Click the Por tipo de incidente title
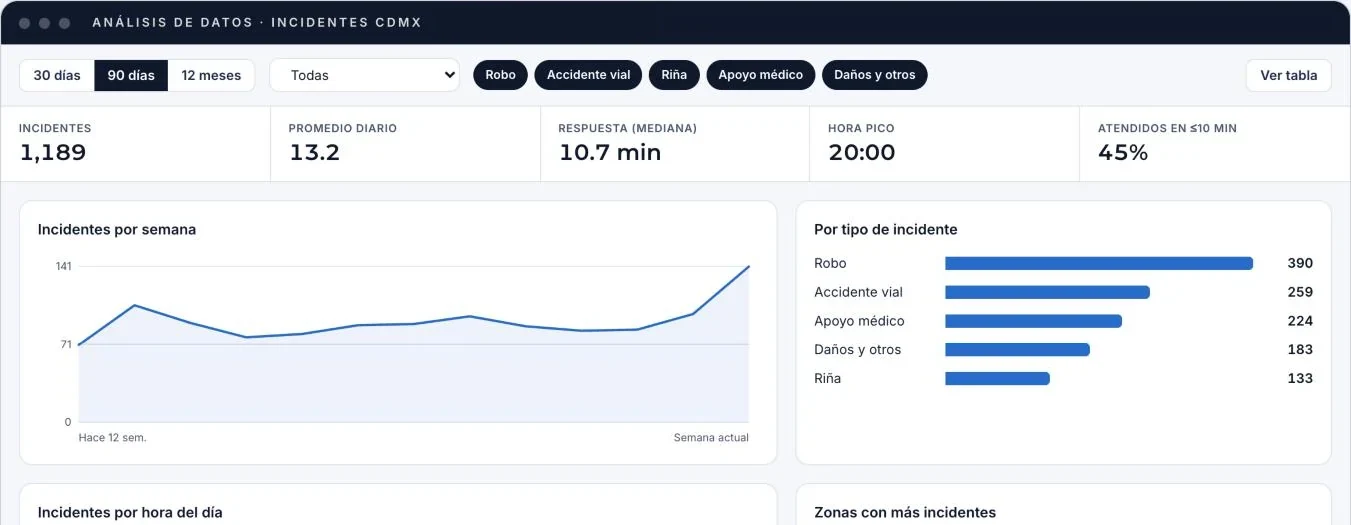 click(886, 230)
